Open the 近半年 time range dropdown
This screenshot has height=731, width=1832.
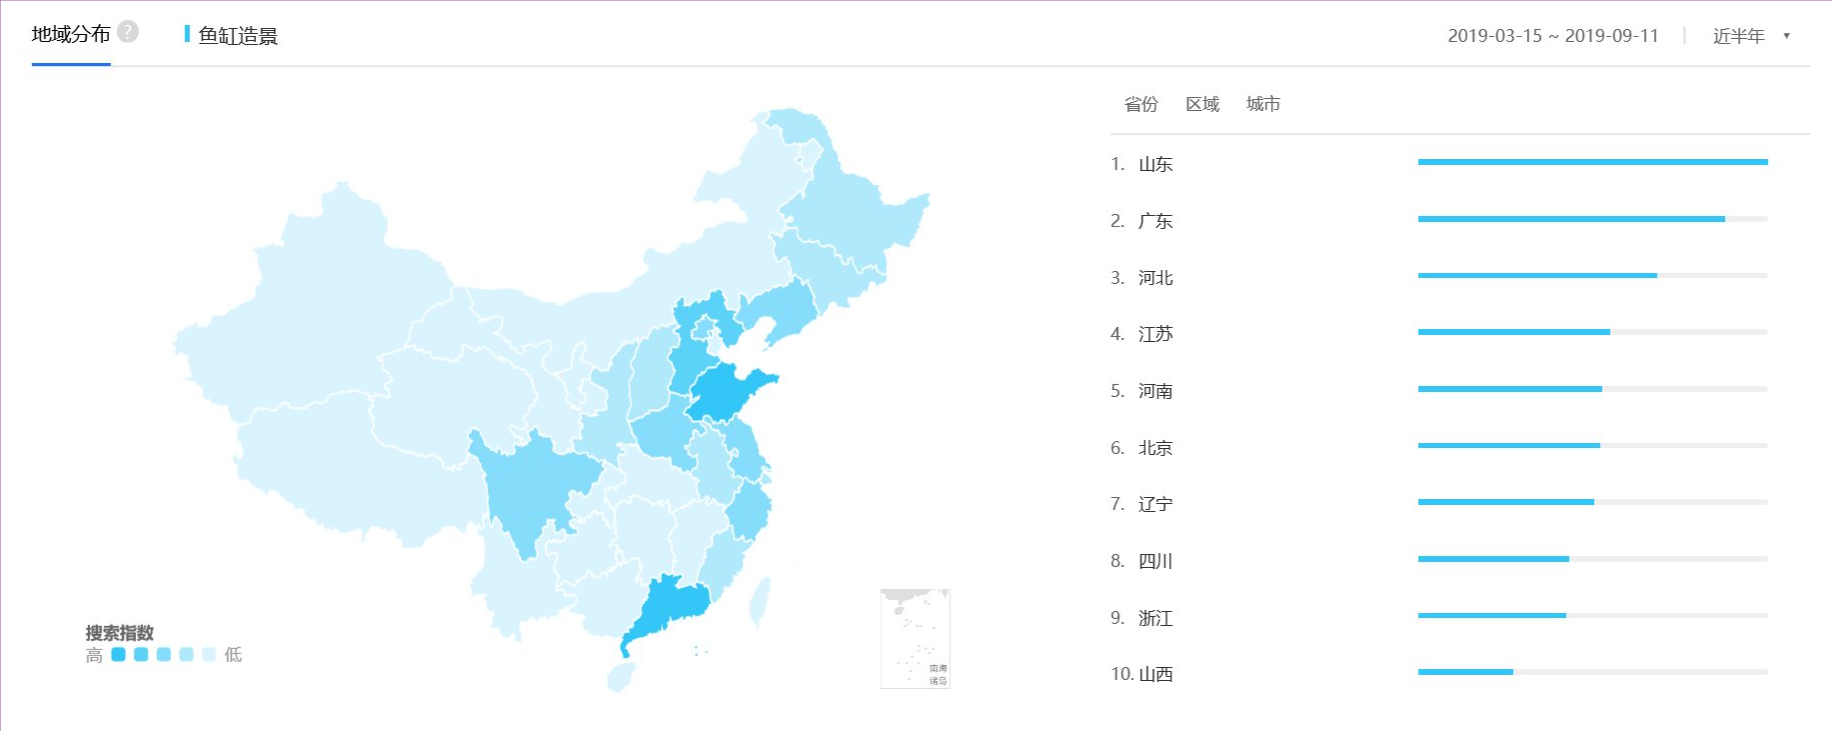tap(1738, 36)
